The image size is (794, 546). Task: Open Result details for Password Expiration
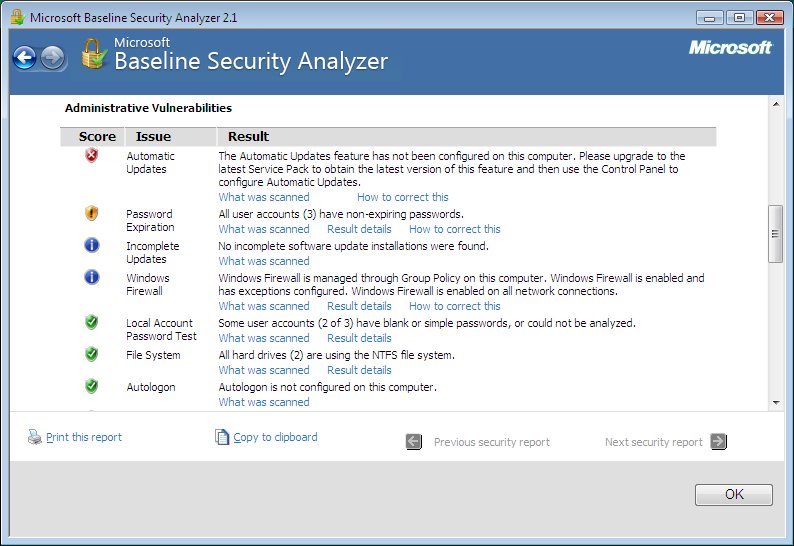click(359, 229)
